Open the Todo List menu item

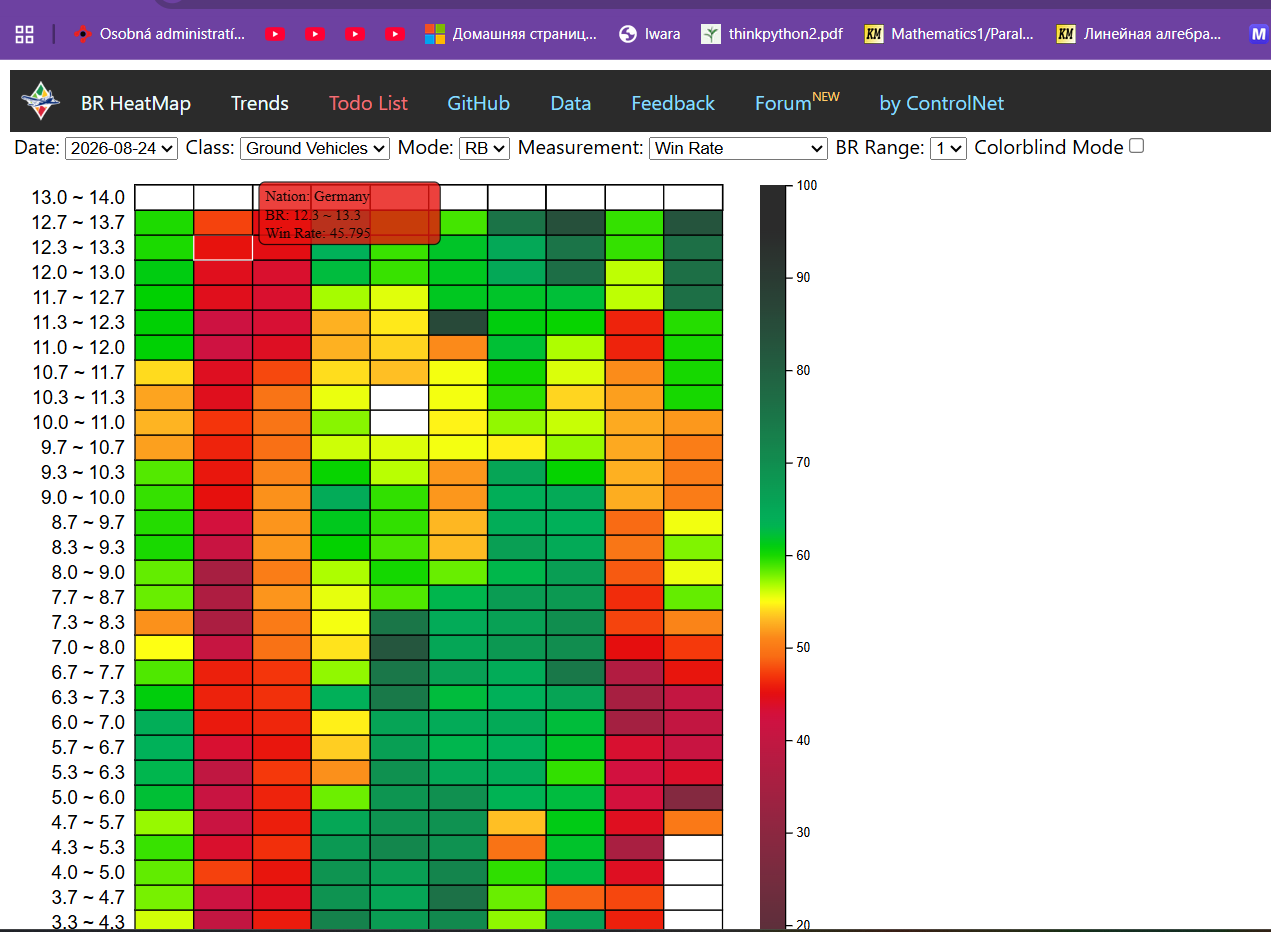click(368, 103)
